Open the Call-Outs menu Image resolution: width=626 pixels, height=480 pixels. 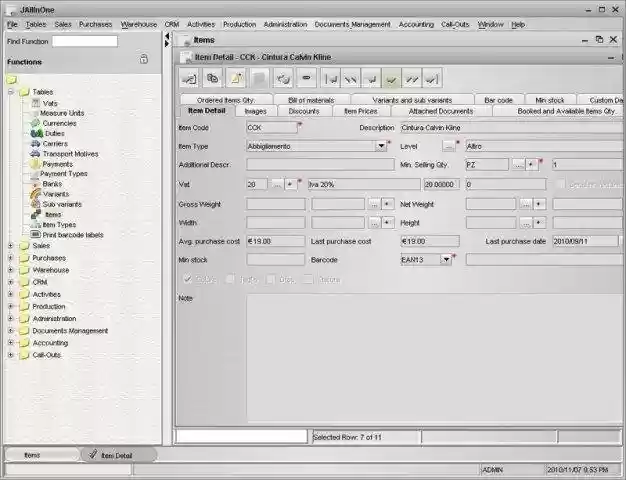point(455,24)
